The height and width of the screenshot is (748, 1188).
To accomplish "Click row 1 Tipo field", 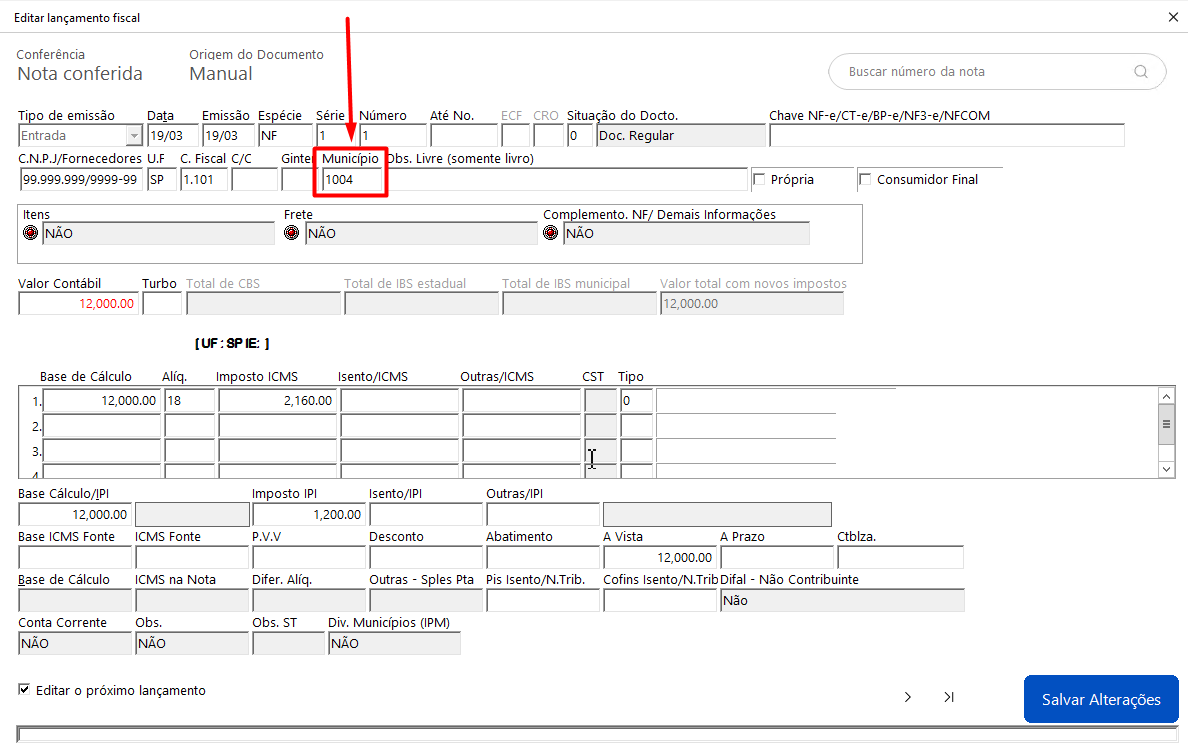I will (x=636, y=400).
